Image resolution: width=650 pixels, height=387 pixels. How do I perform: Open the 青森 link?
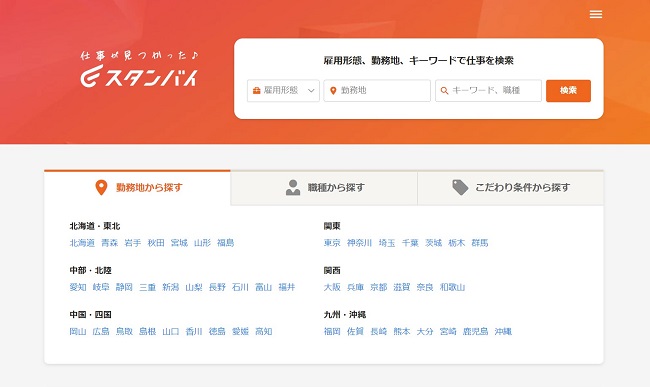109,243
